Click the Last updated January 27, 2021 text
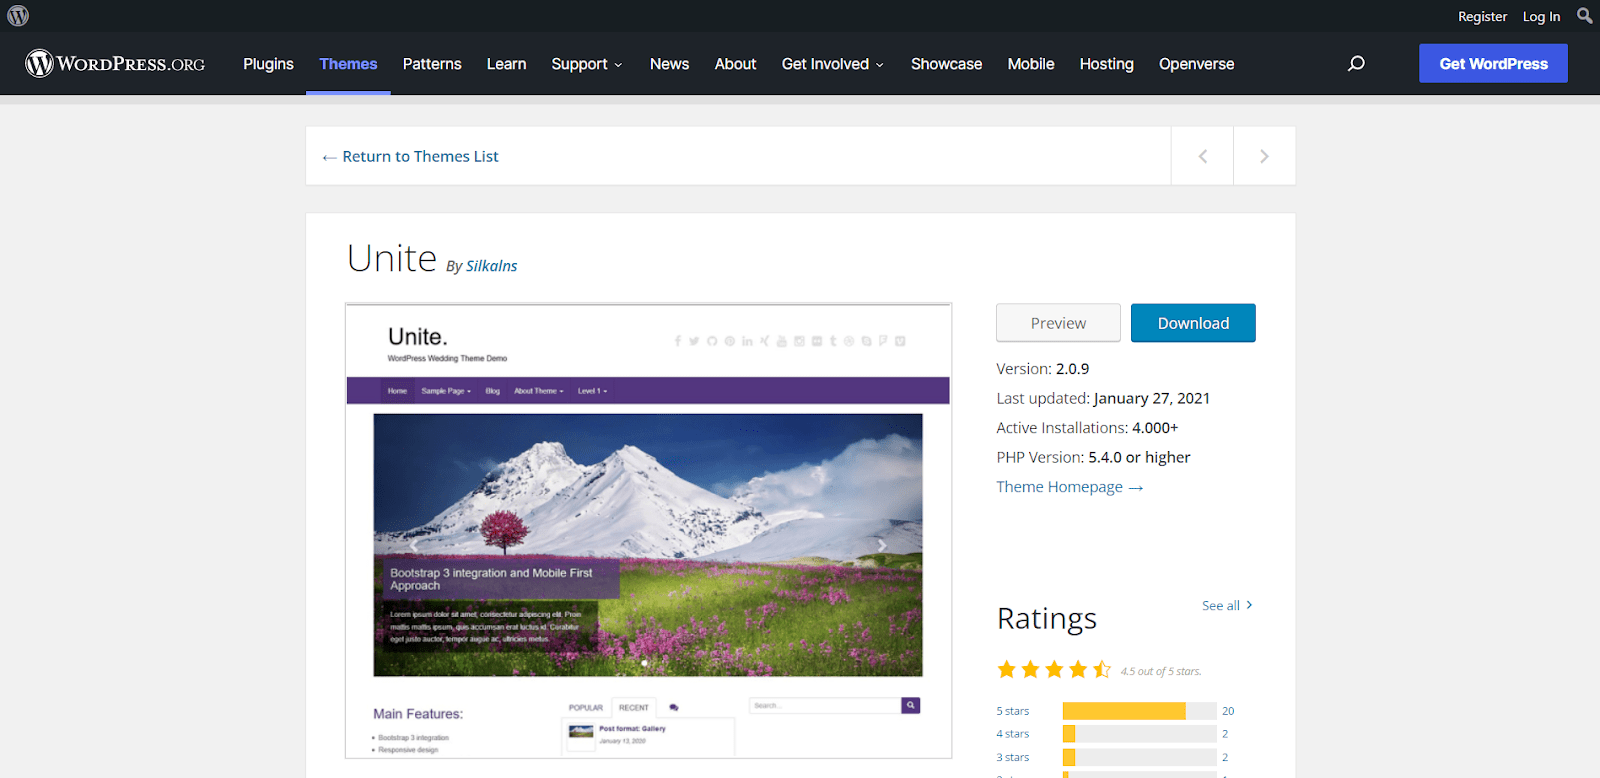Screen dimensions: 1600x778 [1103, 398]
